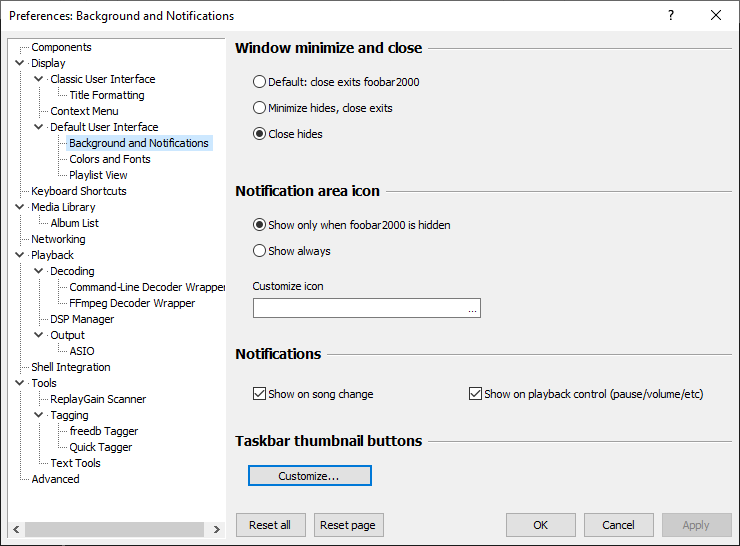740x546 pixels.
Task: Collapse the Output tree node
Action: point(39,335)
